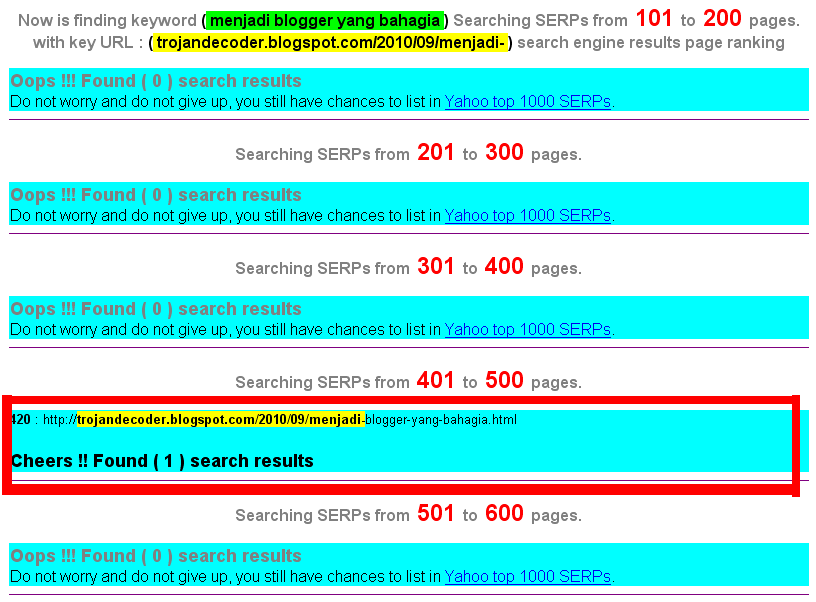The height and width of the screenshot is (602, 816).
Task: Click the yellow key URL in the header
Action: click(330, 43)
